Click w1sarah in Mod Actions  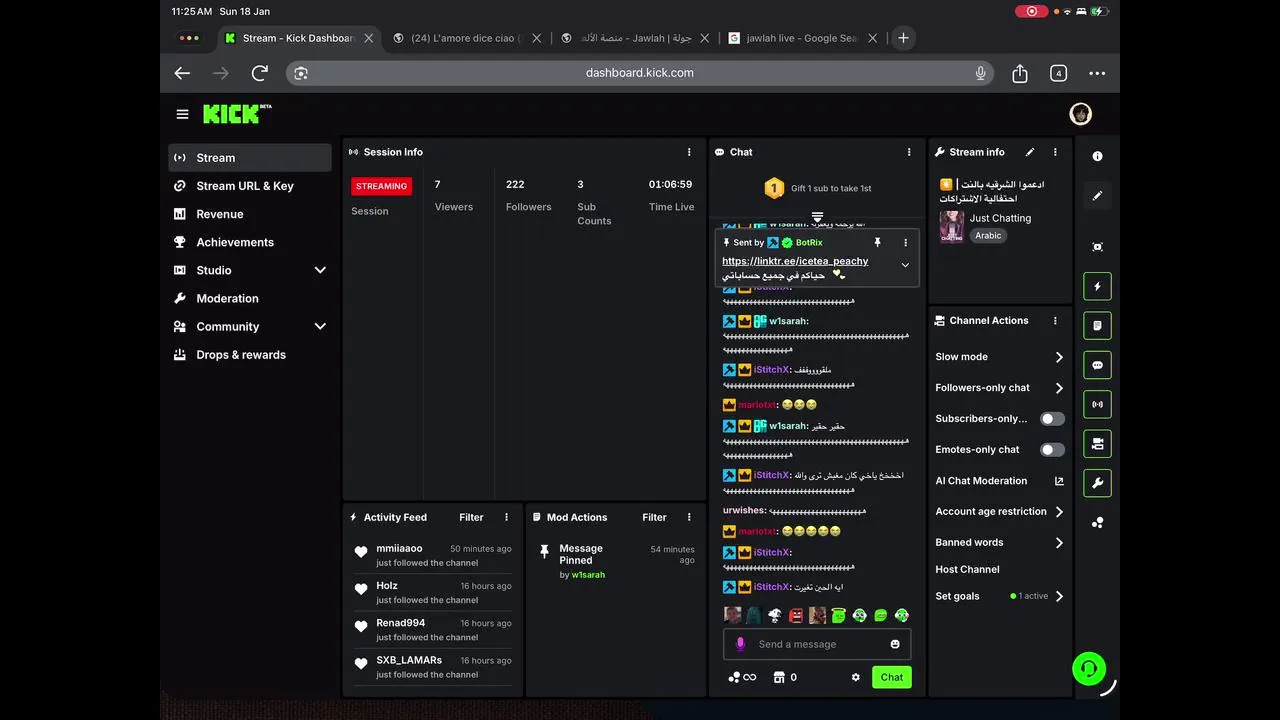tap(588, 575)
